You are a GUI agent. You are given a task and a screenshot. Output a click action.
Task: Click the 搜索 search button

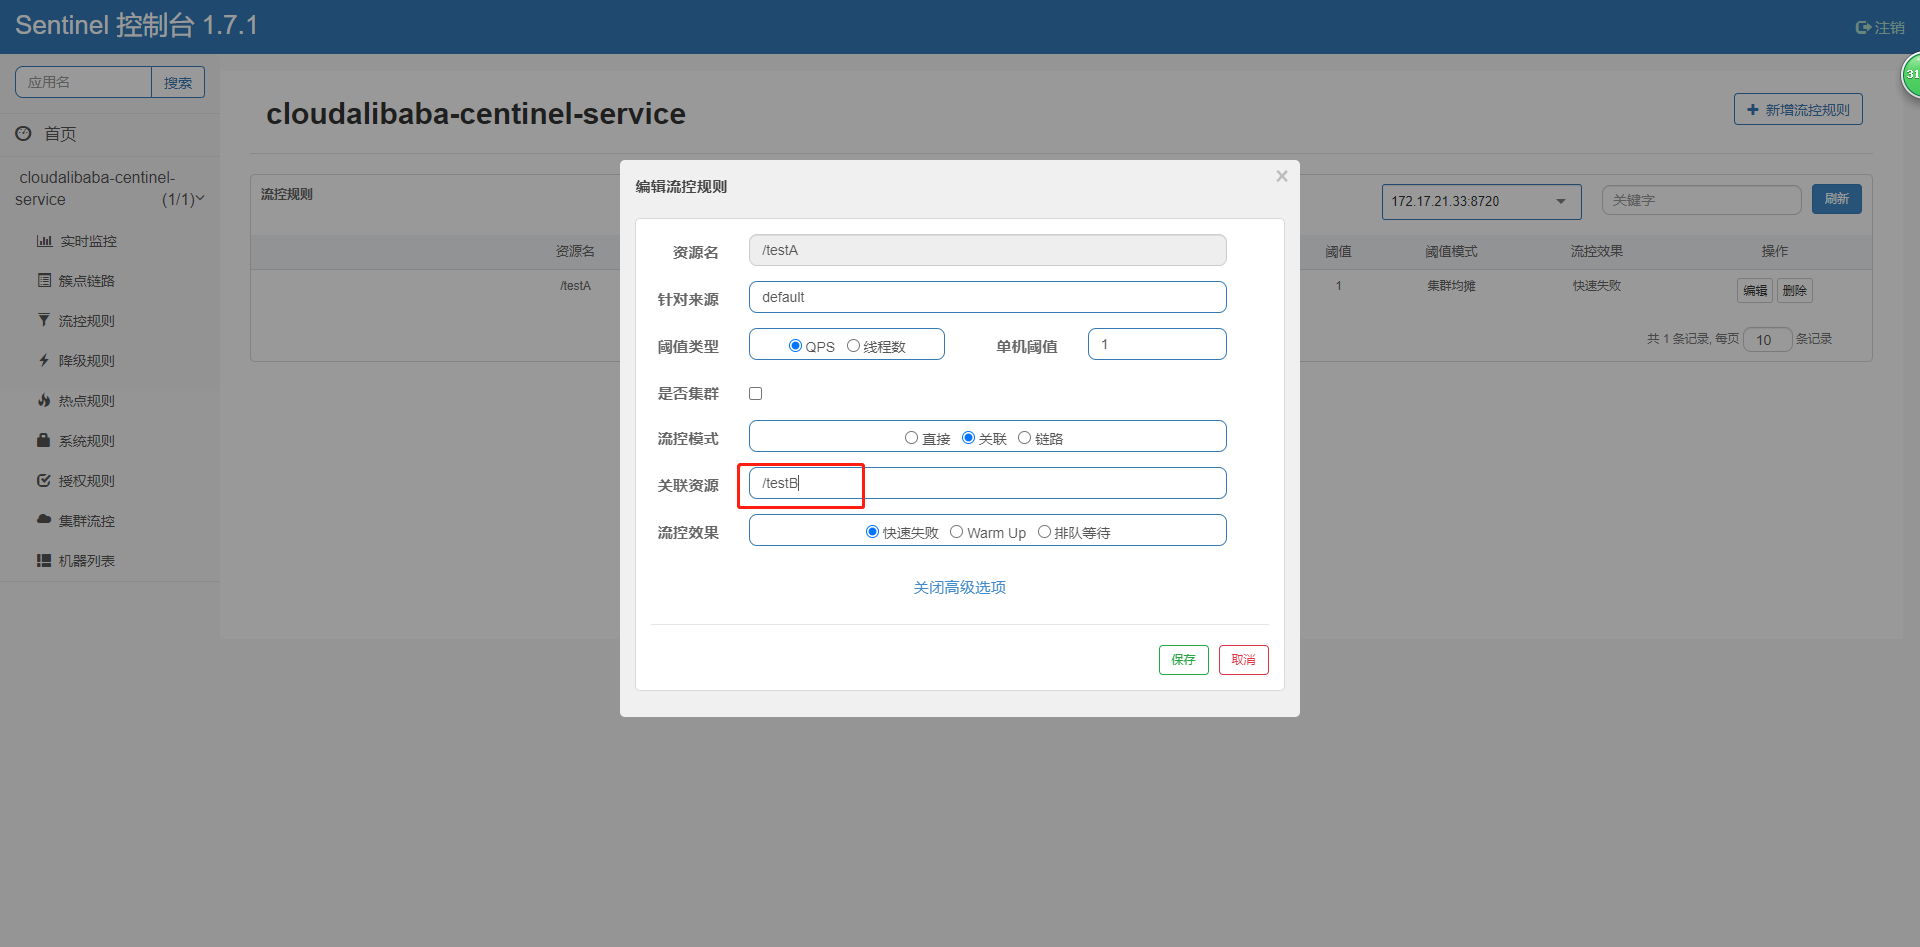click(x=178, y=82)
